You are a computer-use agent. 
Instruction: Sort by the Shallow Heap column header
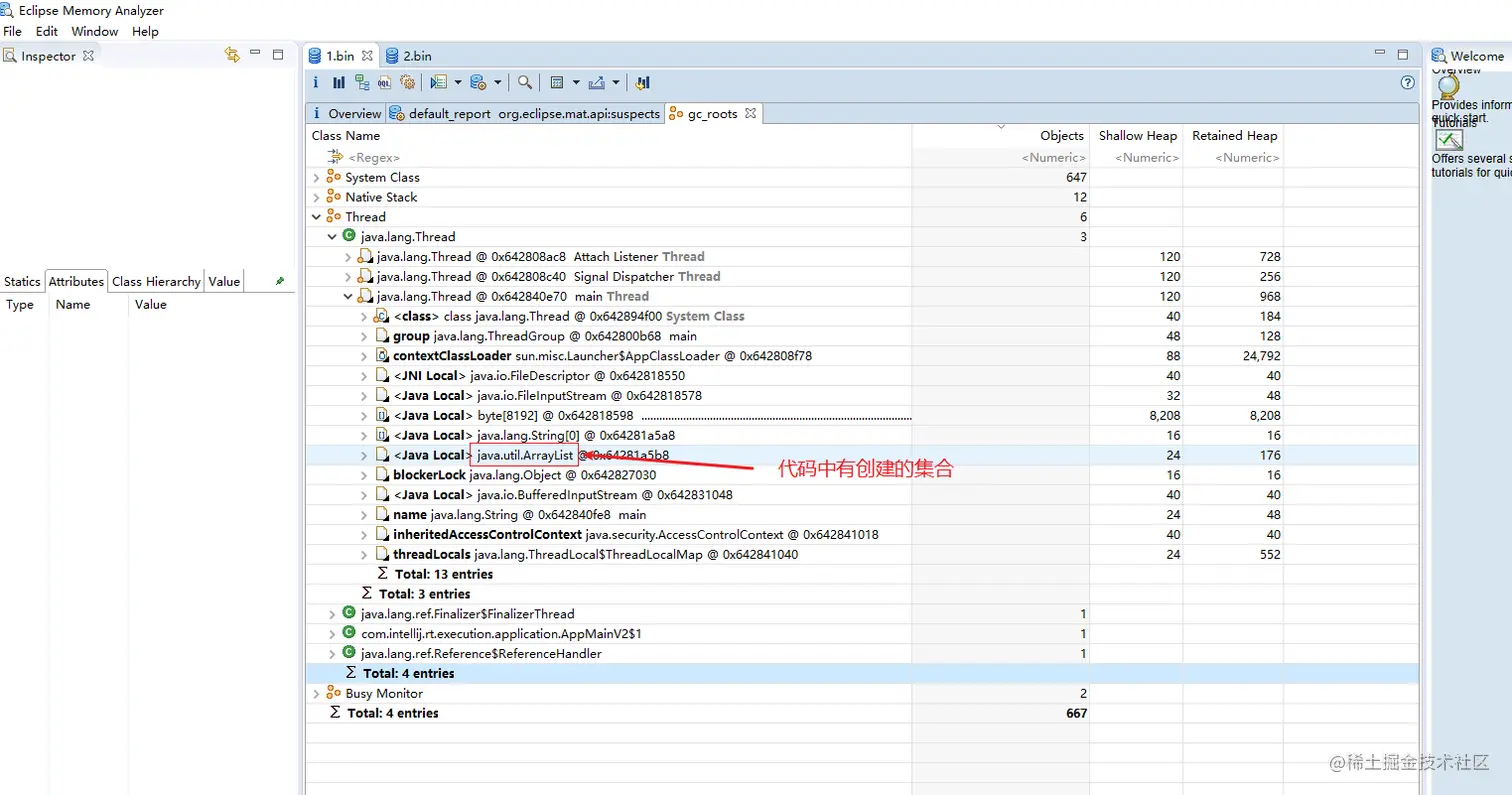coord(1137,136)
